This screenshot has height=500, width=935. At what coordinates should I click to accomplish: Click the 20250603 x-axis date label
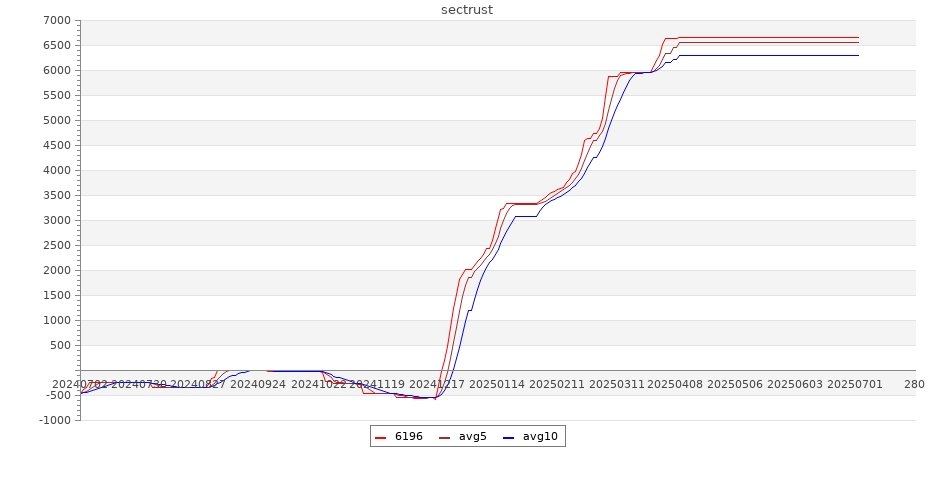[795, 384]
